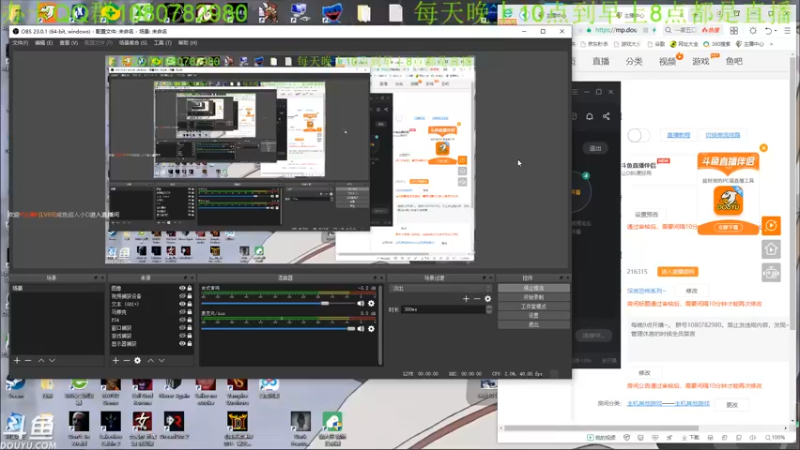800x450 pixels.
Task: Open browser settings gear-sun icon
Action: [x=753, y=31]
